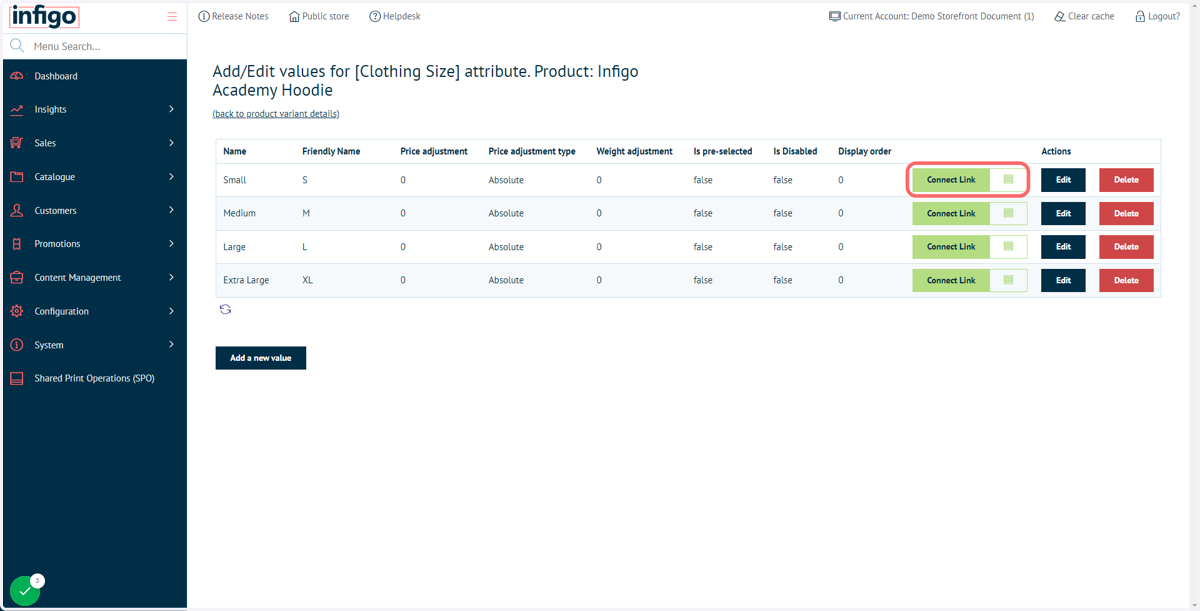Click Connect Link for Medium
This screenshot has height=611, width=1200.
951,213
